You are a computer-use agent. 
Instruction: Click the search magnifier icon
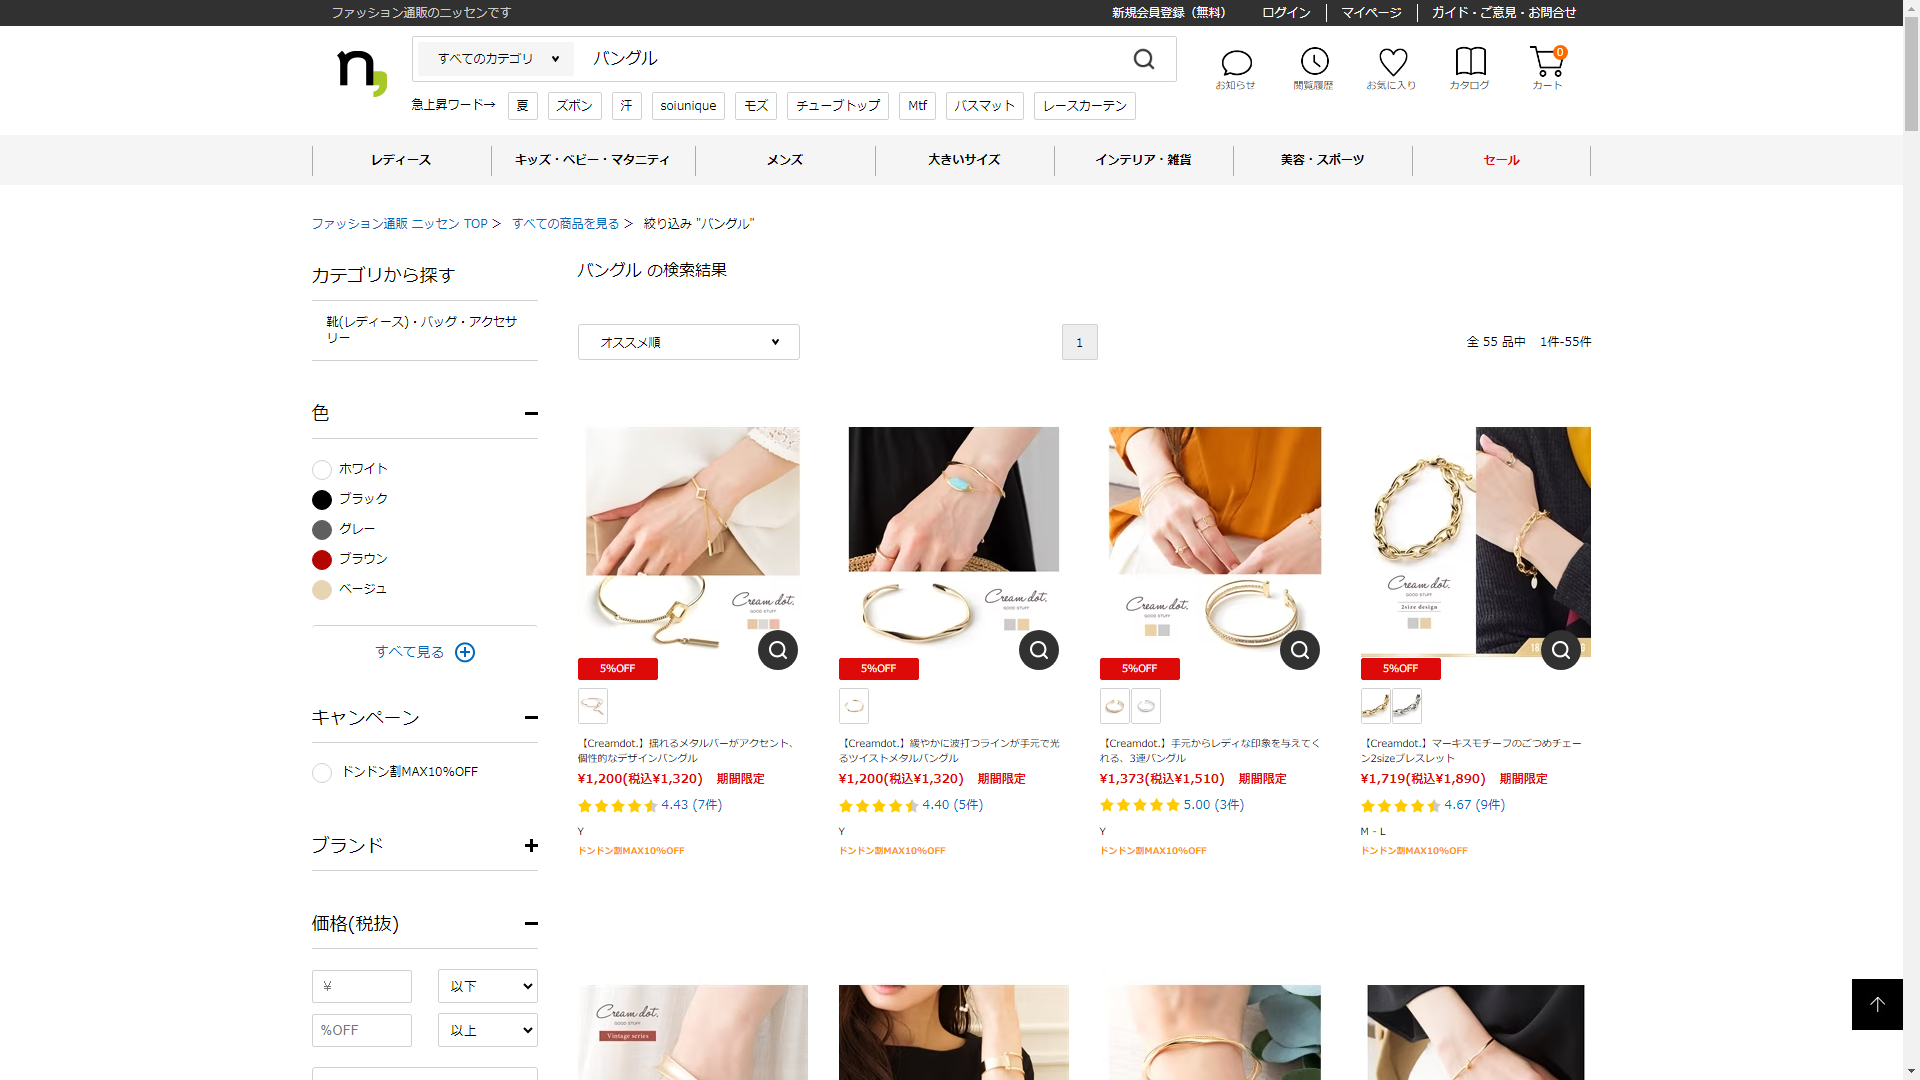click(1144, 60)
